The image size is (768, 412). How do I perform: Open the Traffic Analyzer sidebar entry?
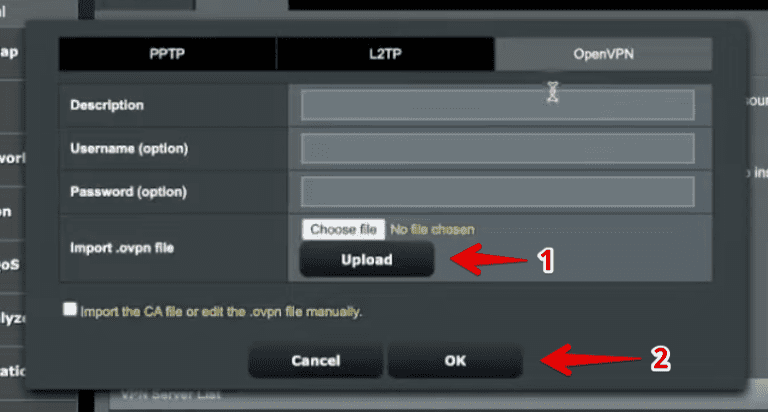(x=12, y=318)
